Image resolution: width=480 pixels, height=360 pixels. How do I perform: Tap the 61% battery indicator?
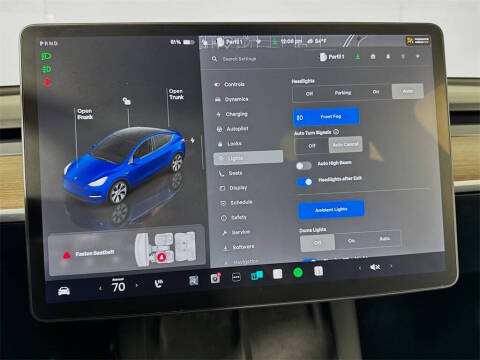click(x=182, y=42)
